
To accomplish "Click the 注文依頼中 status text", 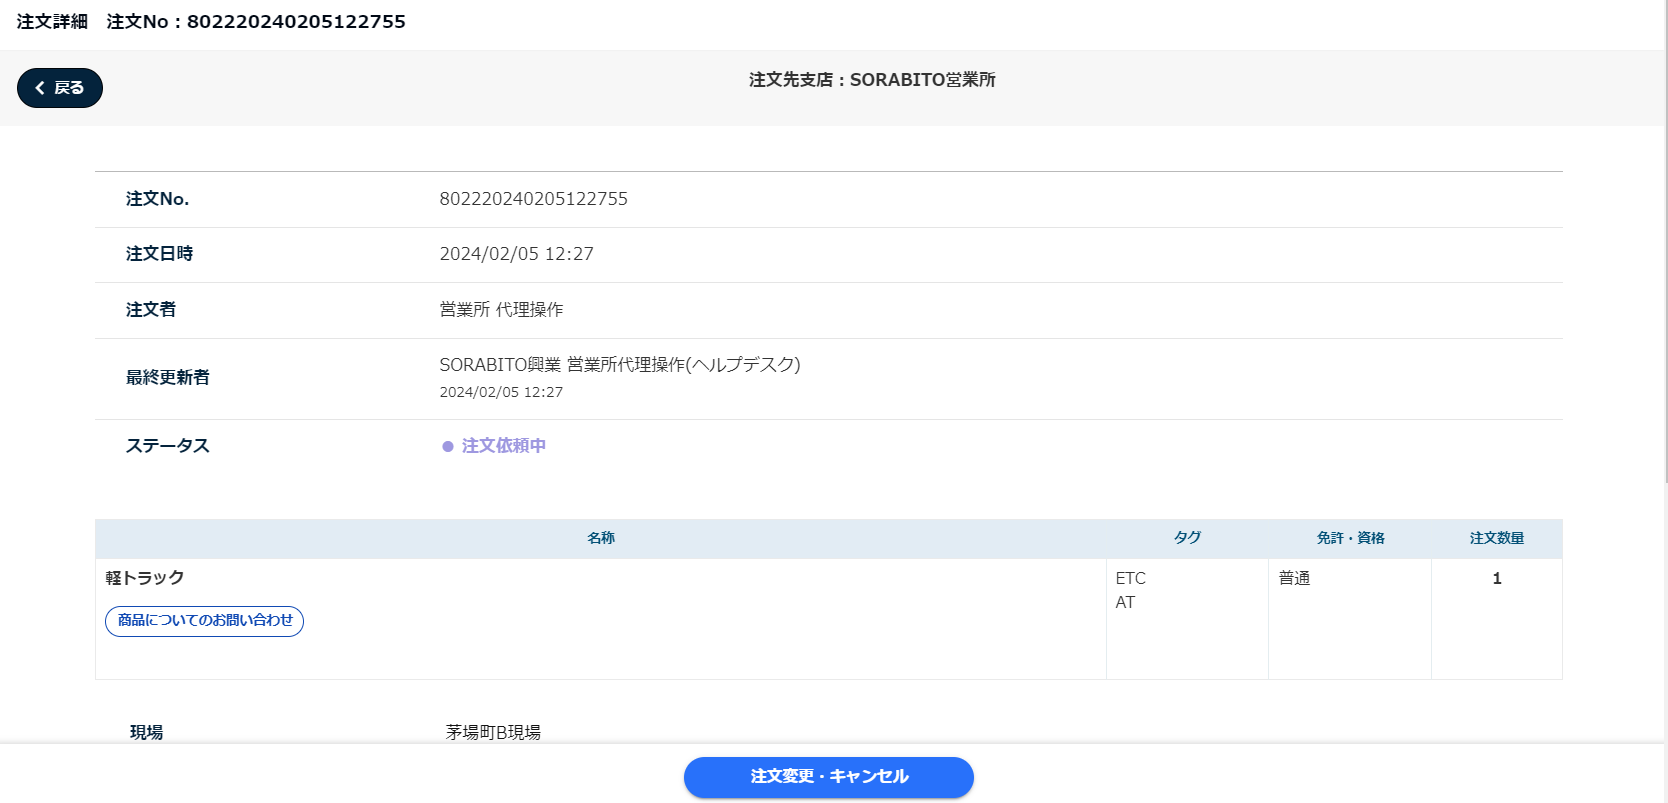I will point(503,446).
